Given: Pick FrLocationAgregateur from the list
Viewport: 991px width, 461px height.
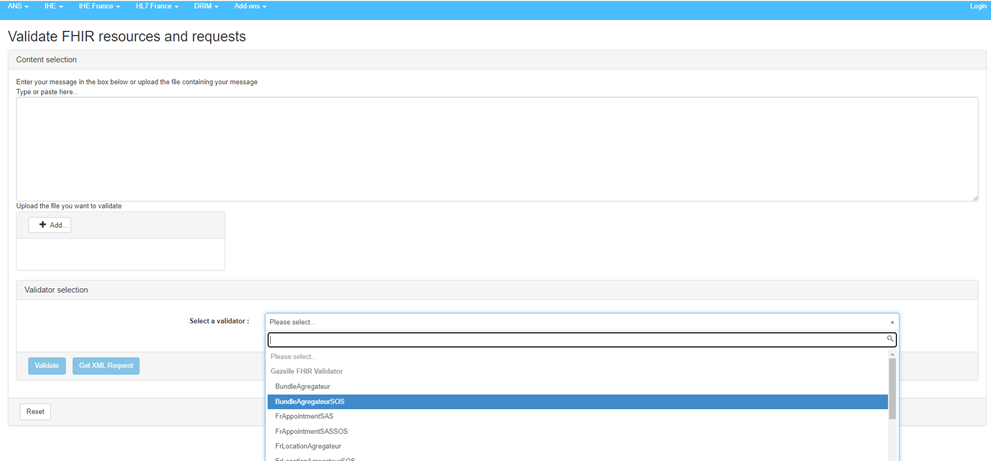Looking at the screenshot, I should pos(308,446).
